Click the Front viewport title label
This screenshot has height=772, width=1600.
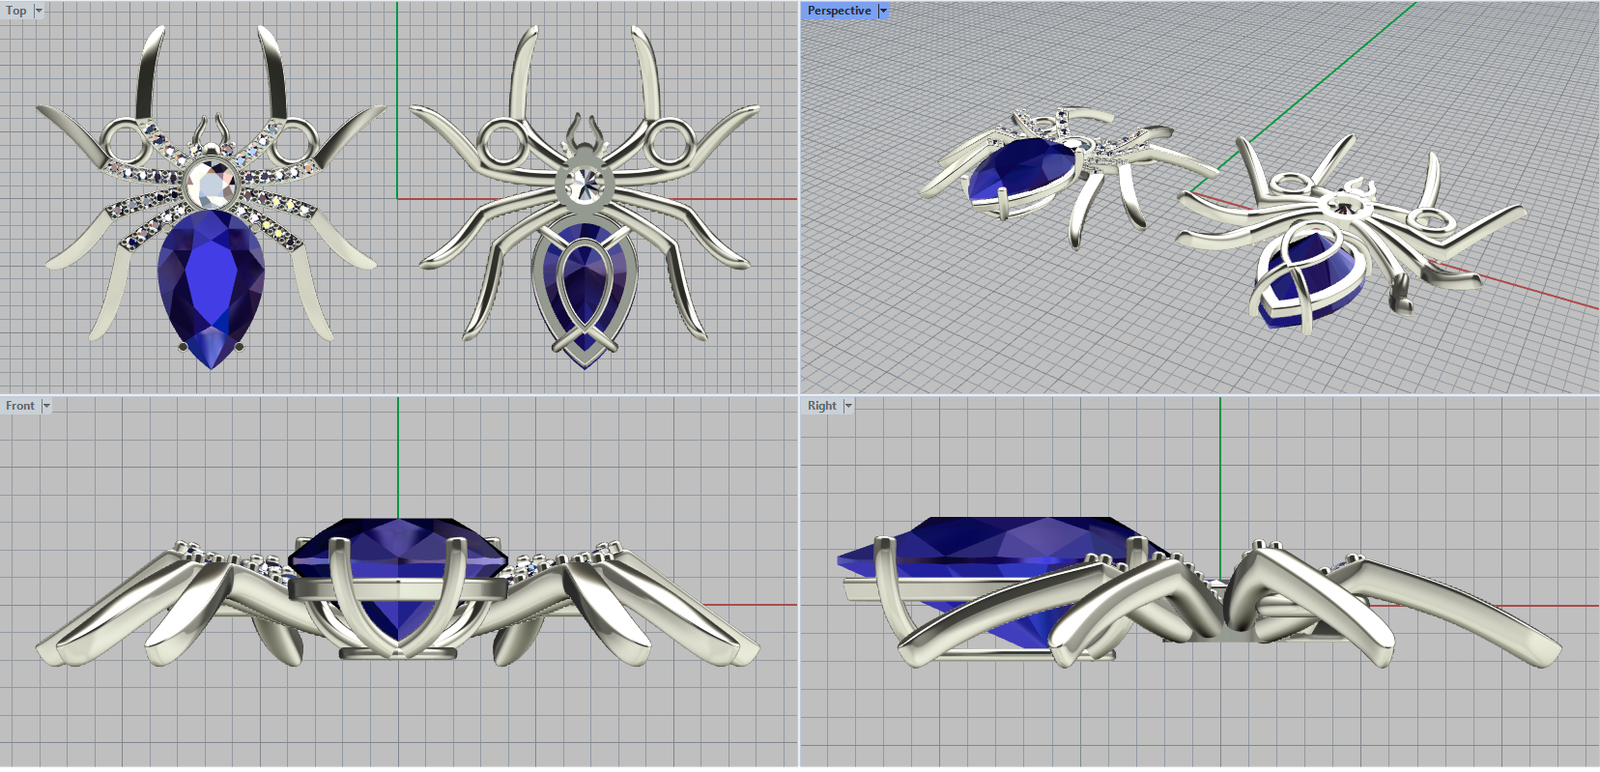19,406
